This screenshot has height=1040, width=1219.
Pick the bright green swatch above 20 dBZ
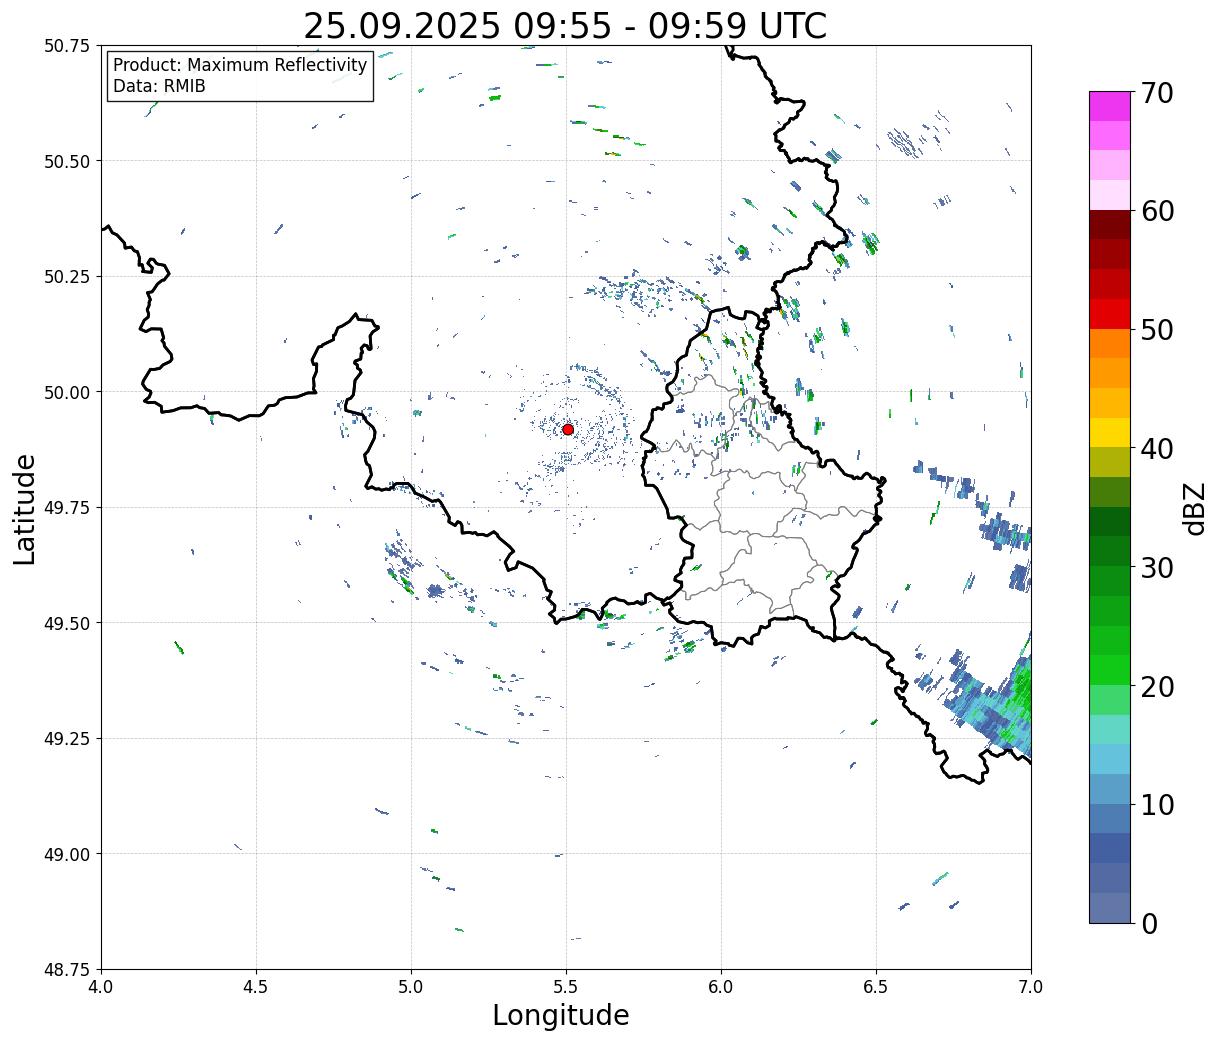pos(1110,670)
